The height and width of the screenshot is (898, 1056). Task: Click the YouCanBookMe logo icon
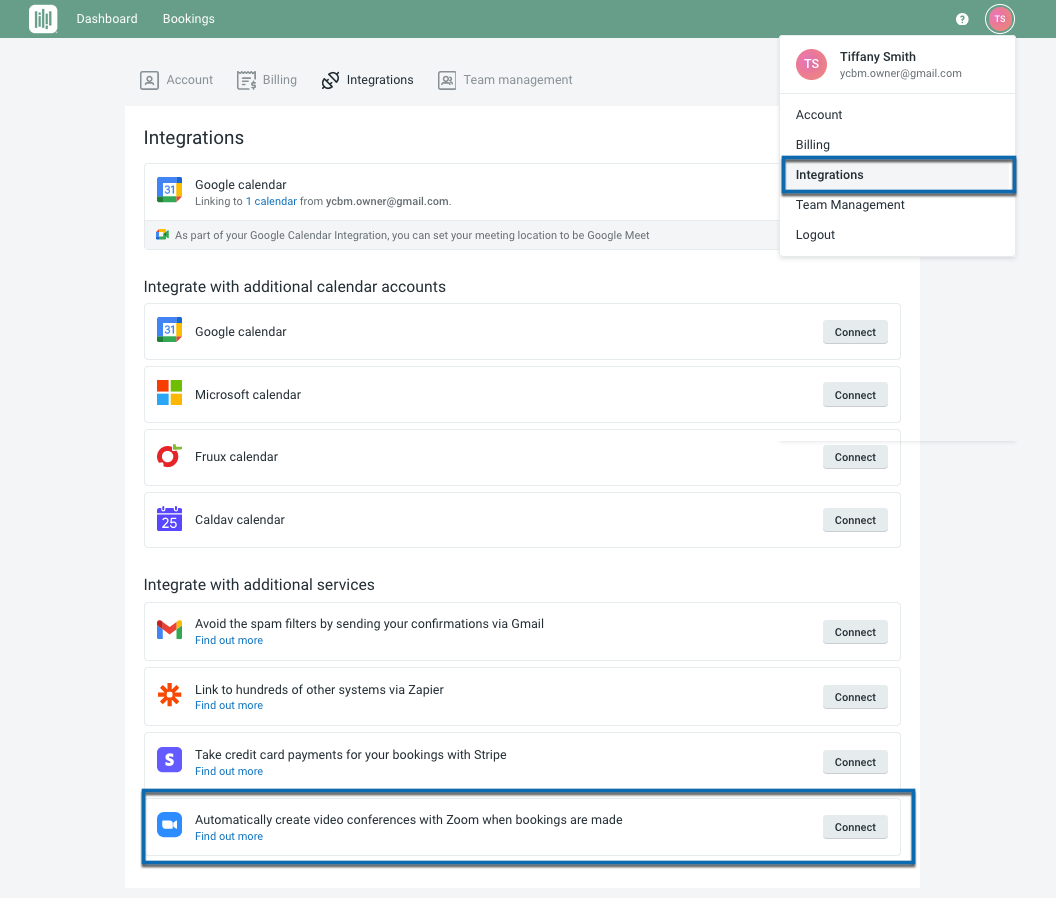pos(43,19)
